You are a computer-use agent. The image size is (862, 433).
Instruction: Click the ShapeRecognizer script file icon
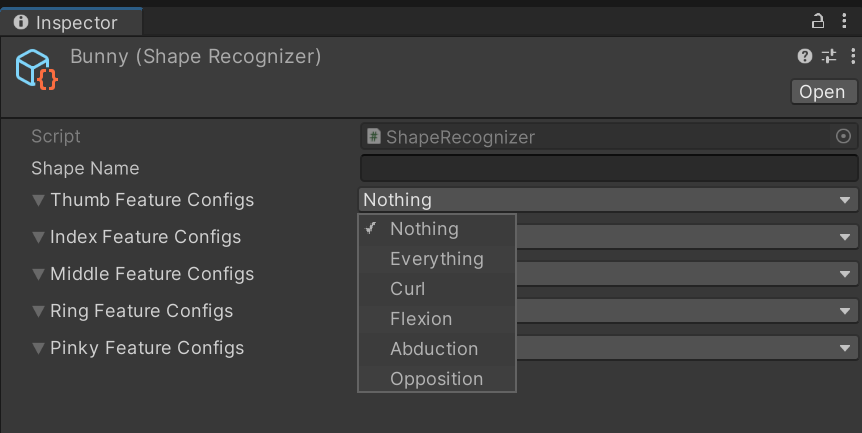374,136
